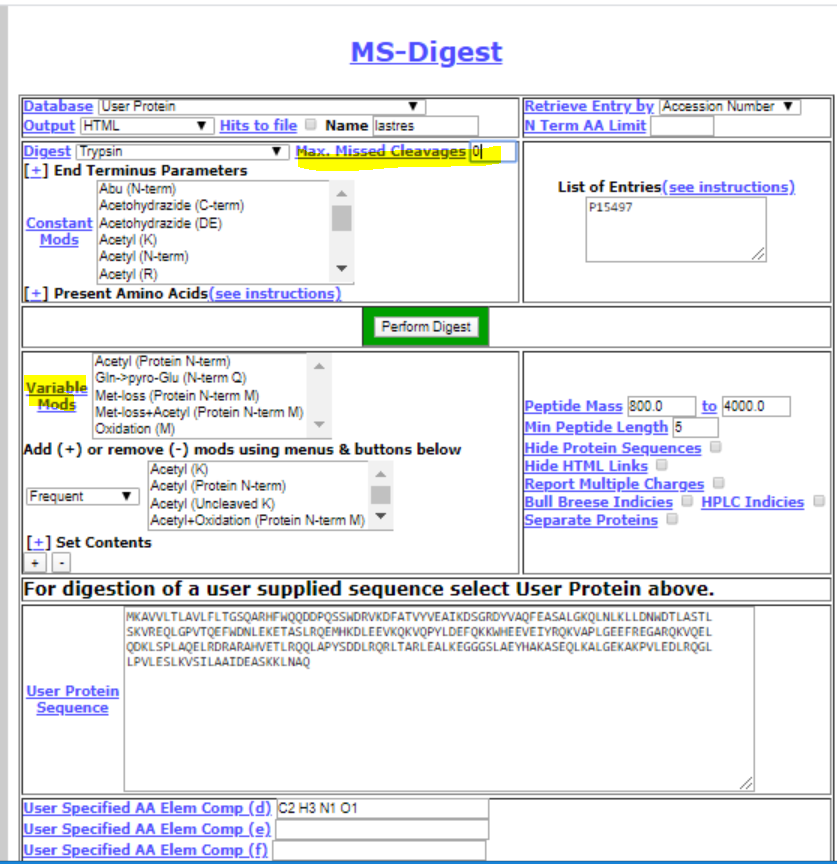Screen dimensions: 837x864
Task: Toggle the Hits to file checkbox
Action: click(x=311, y=125)
